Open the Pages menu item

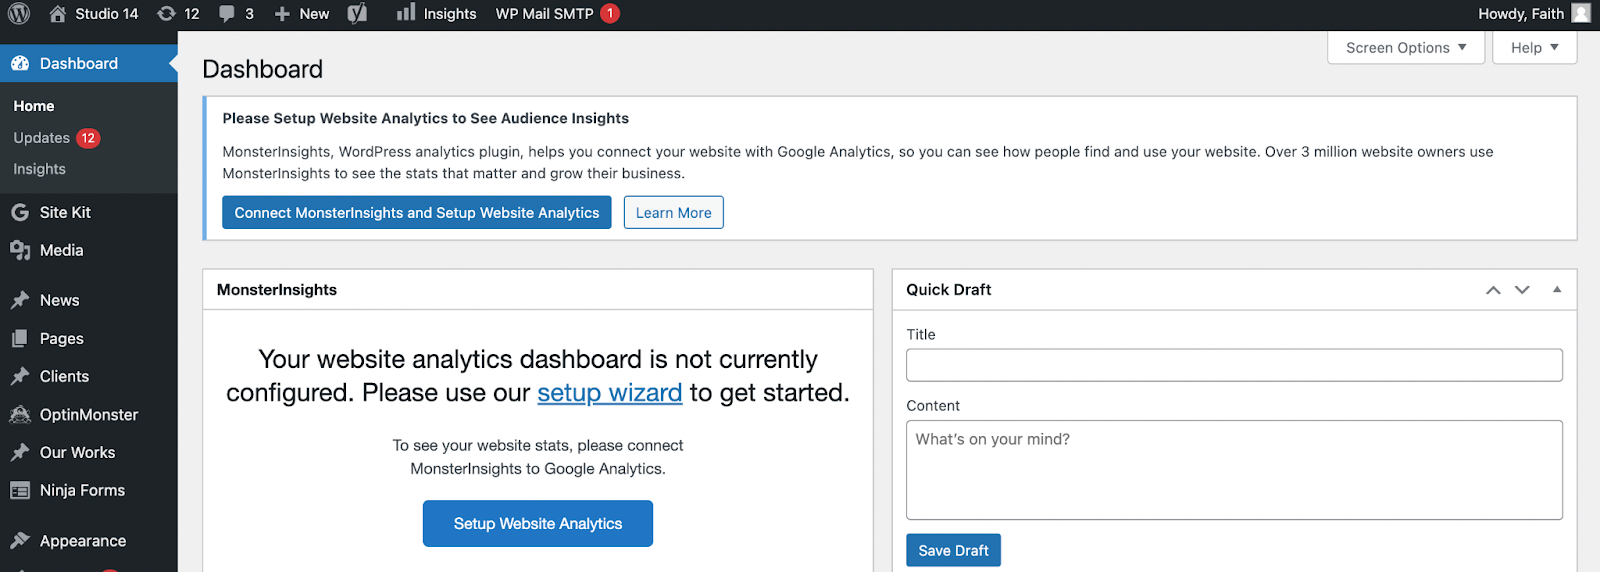click(x=61, y=339)
